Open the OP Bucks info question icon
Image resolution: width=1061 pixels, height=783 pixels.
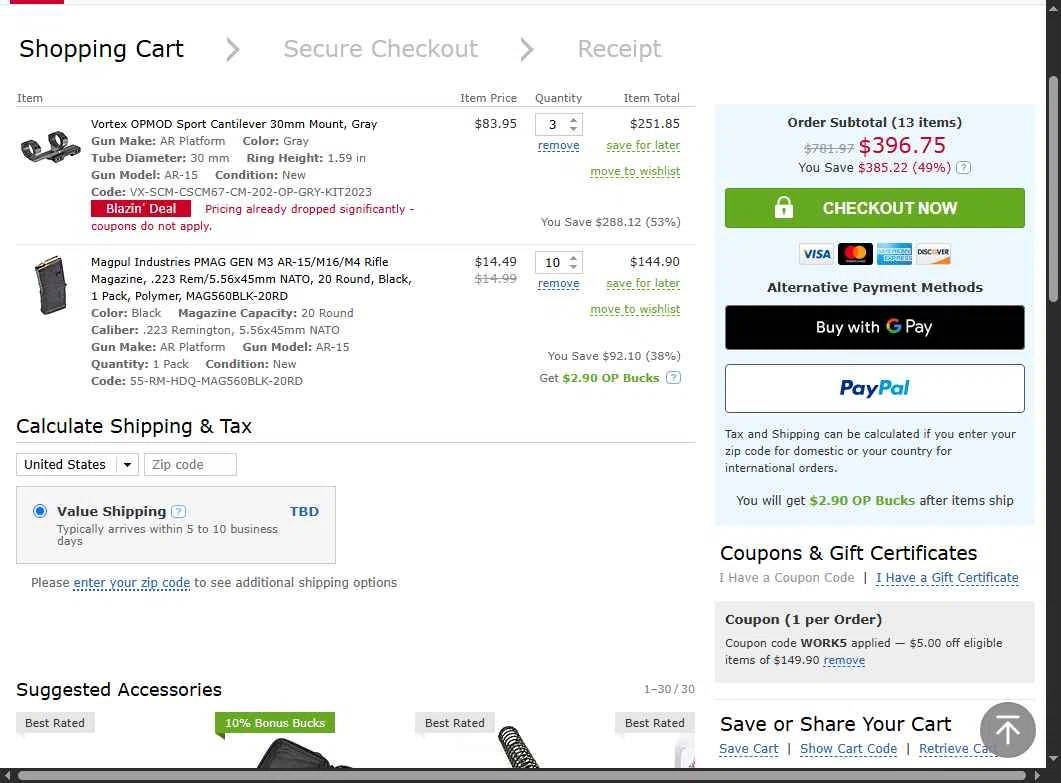tap(673, 378)
